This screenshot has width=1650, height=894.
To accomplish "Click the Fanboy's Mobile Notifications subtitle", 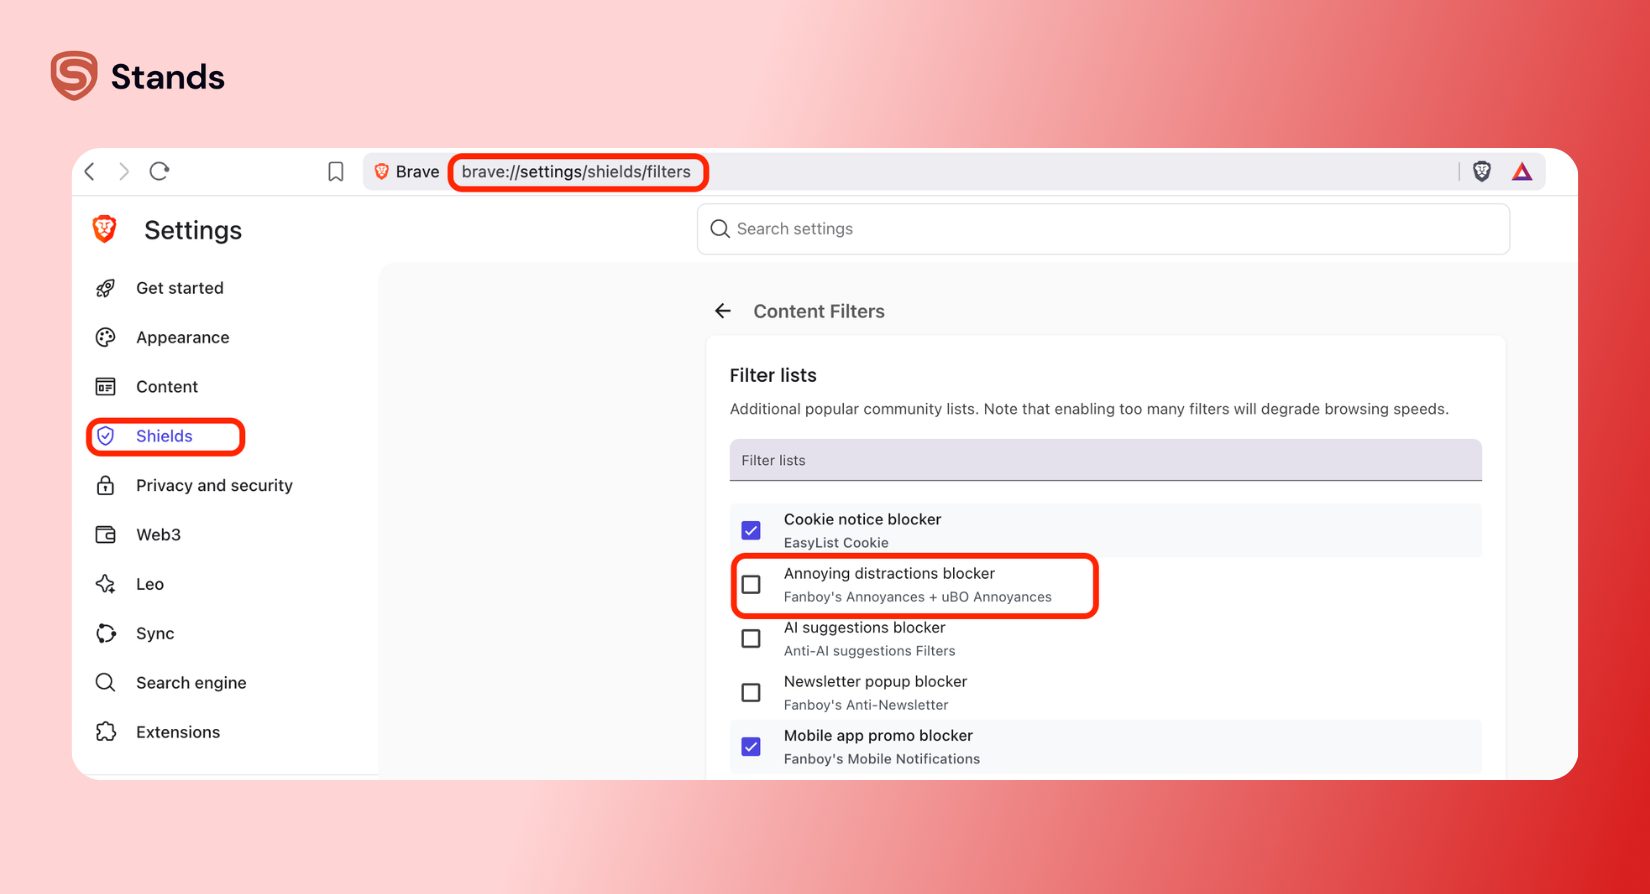I will pos(882,759).
